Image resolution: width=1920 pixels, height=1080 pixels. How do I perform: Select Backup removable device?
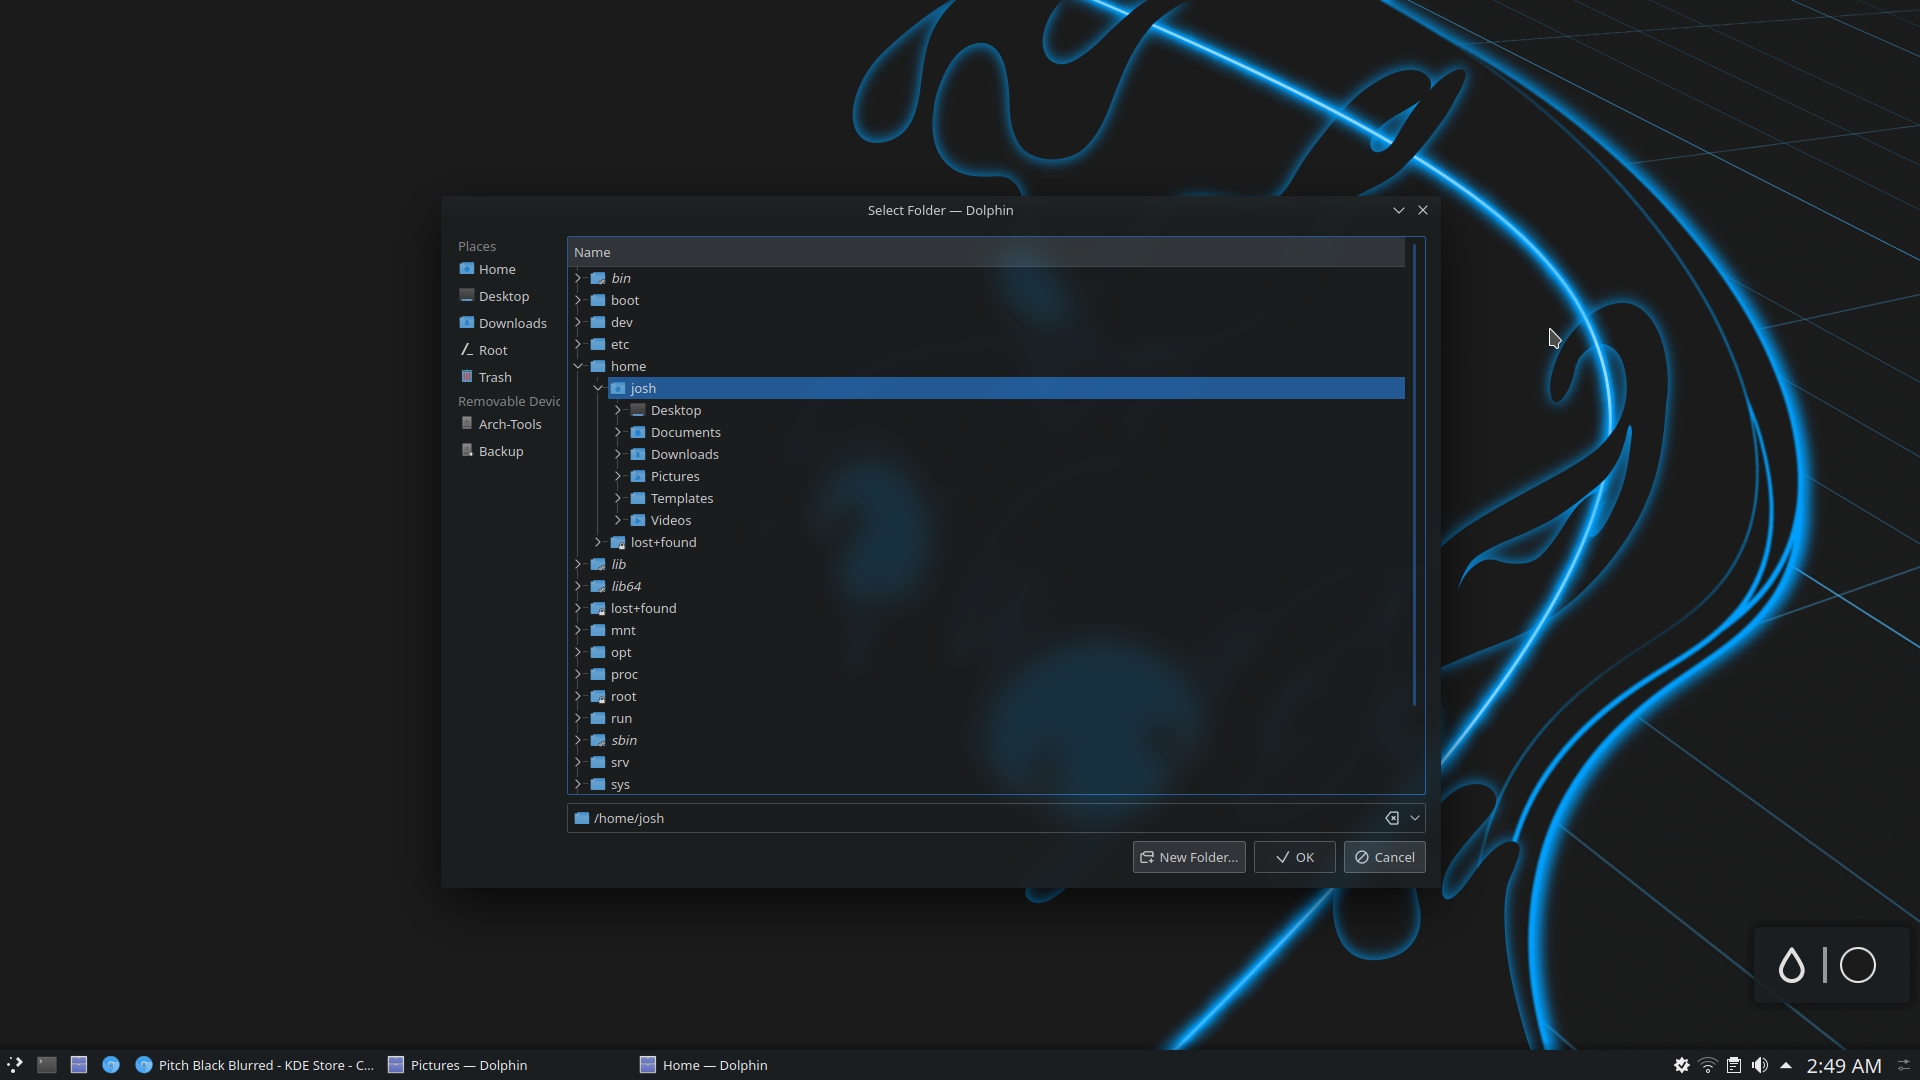tap(492, 451)
